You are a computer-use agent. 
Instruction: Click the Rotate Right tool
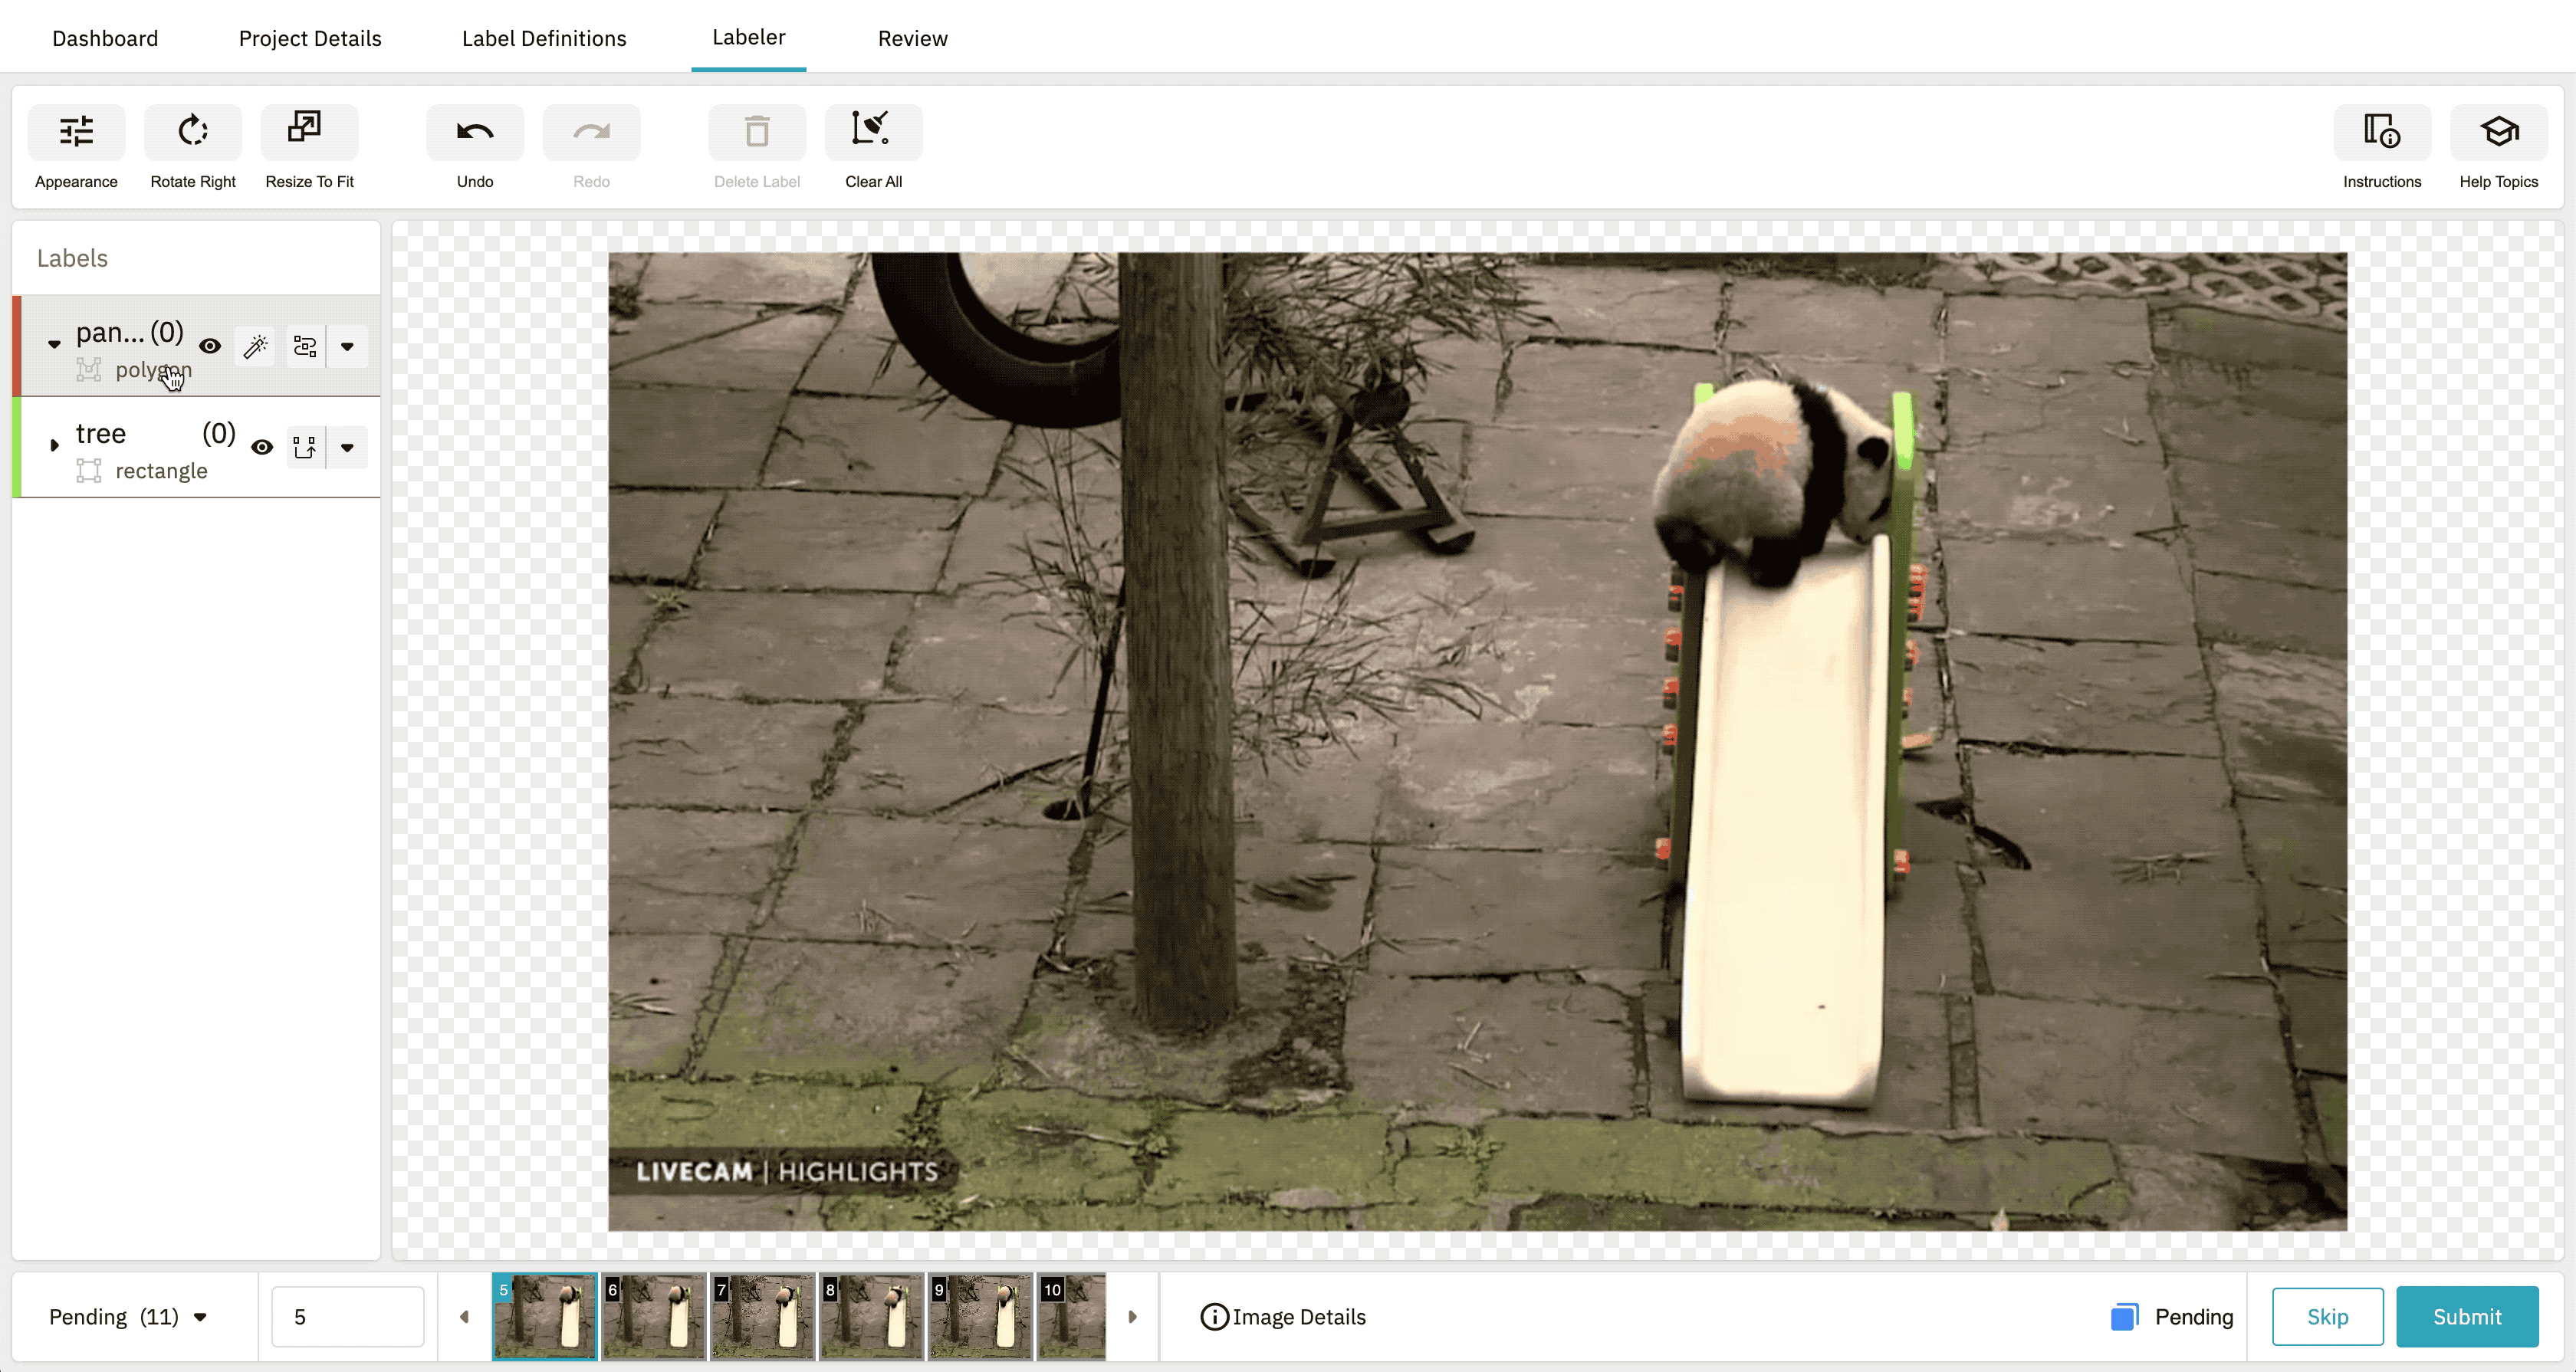pos(193,132)
